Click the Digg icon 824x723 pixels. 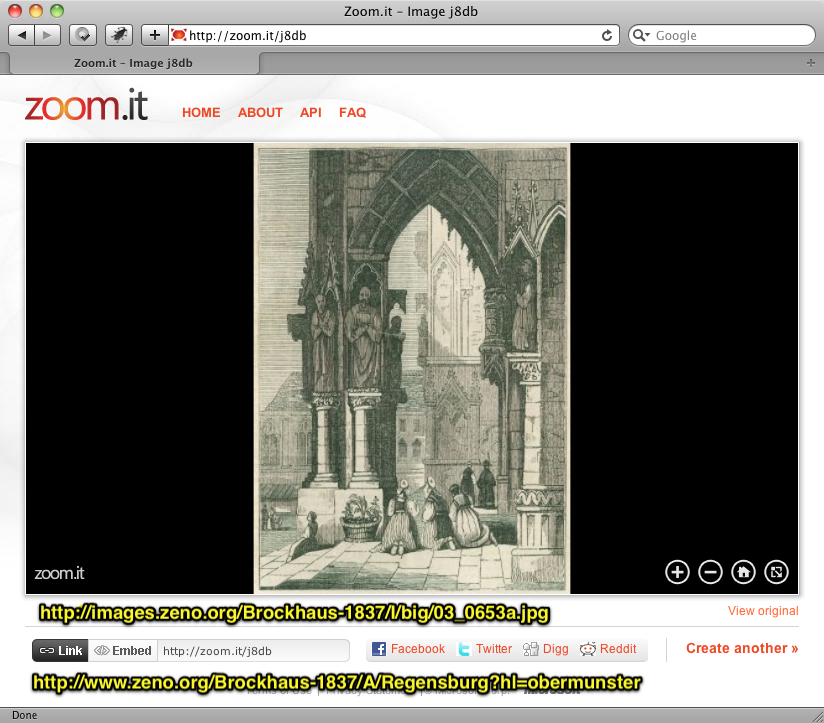pyautogui.click(x=531, y=649)
